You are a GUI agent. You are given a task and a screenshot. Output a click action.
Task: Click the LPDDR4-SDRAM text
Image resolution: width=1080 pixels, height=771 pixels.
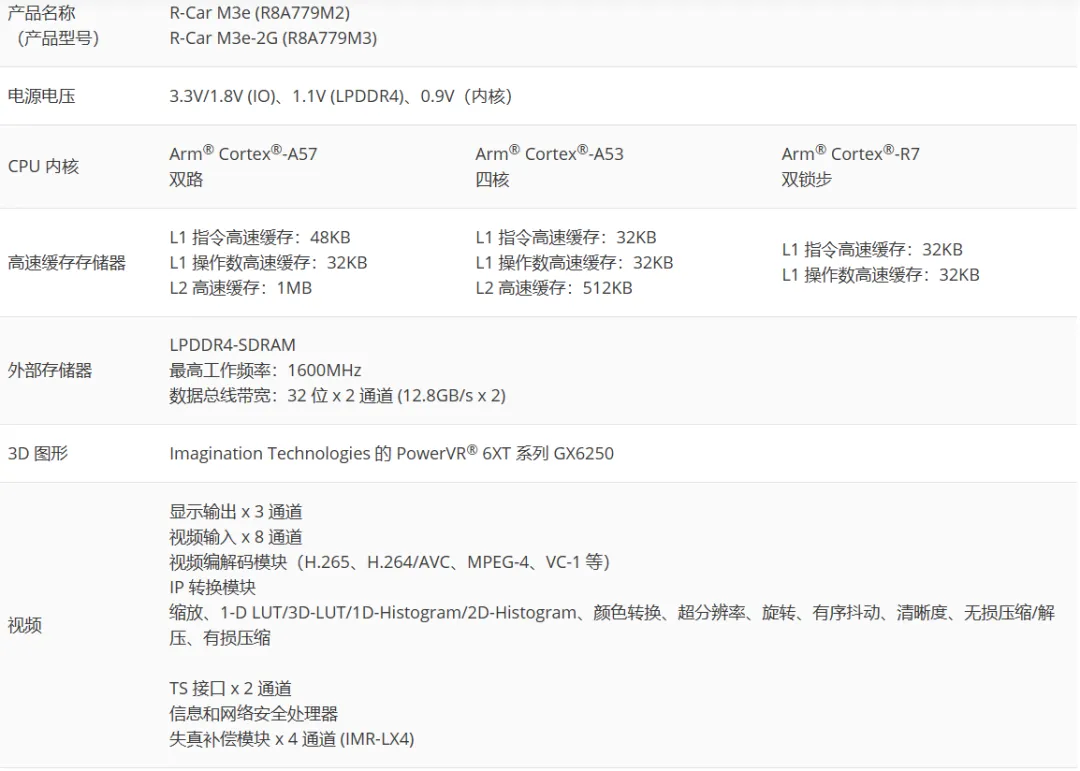pyautogui.click(x=233, y=345)
